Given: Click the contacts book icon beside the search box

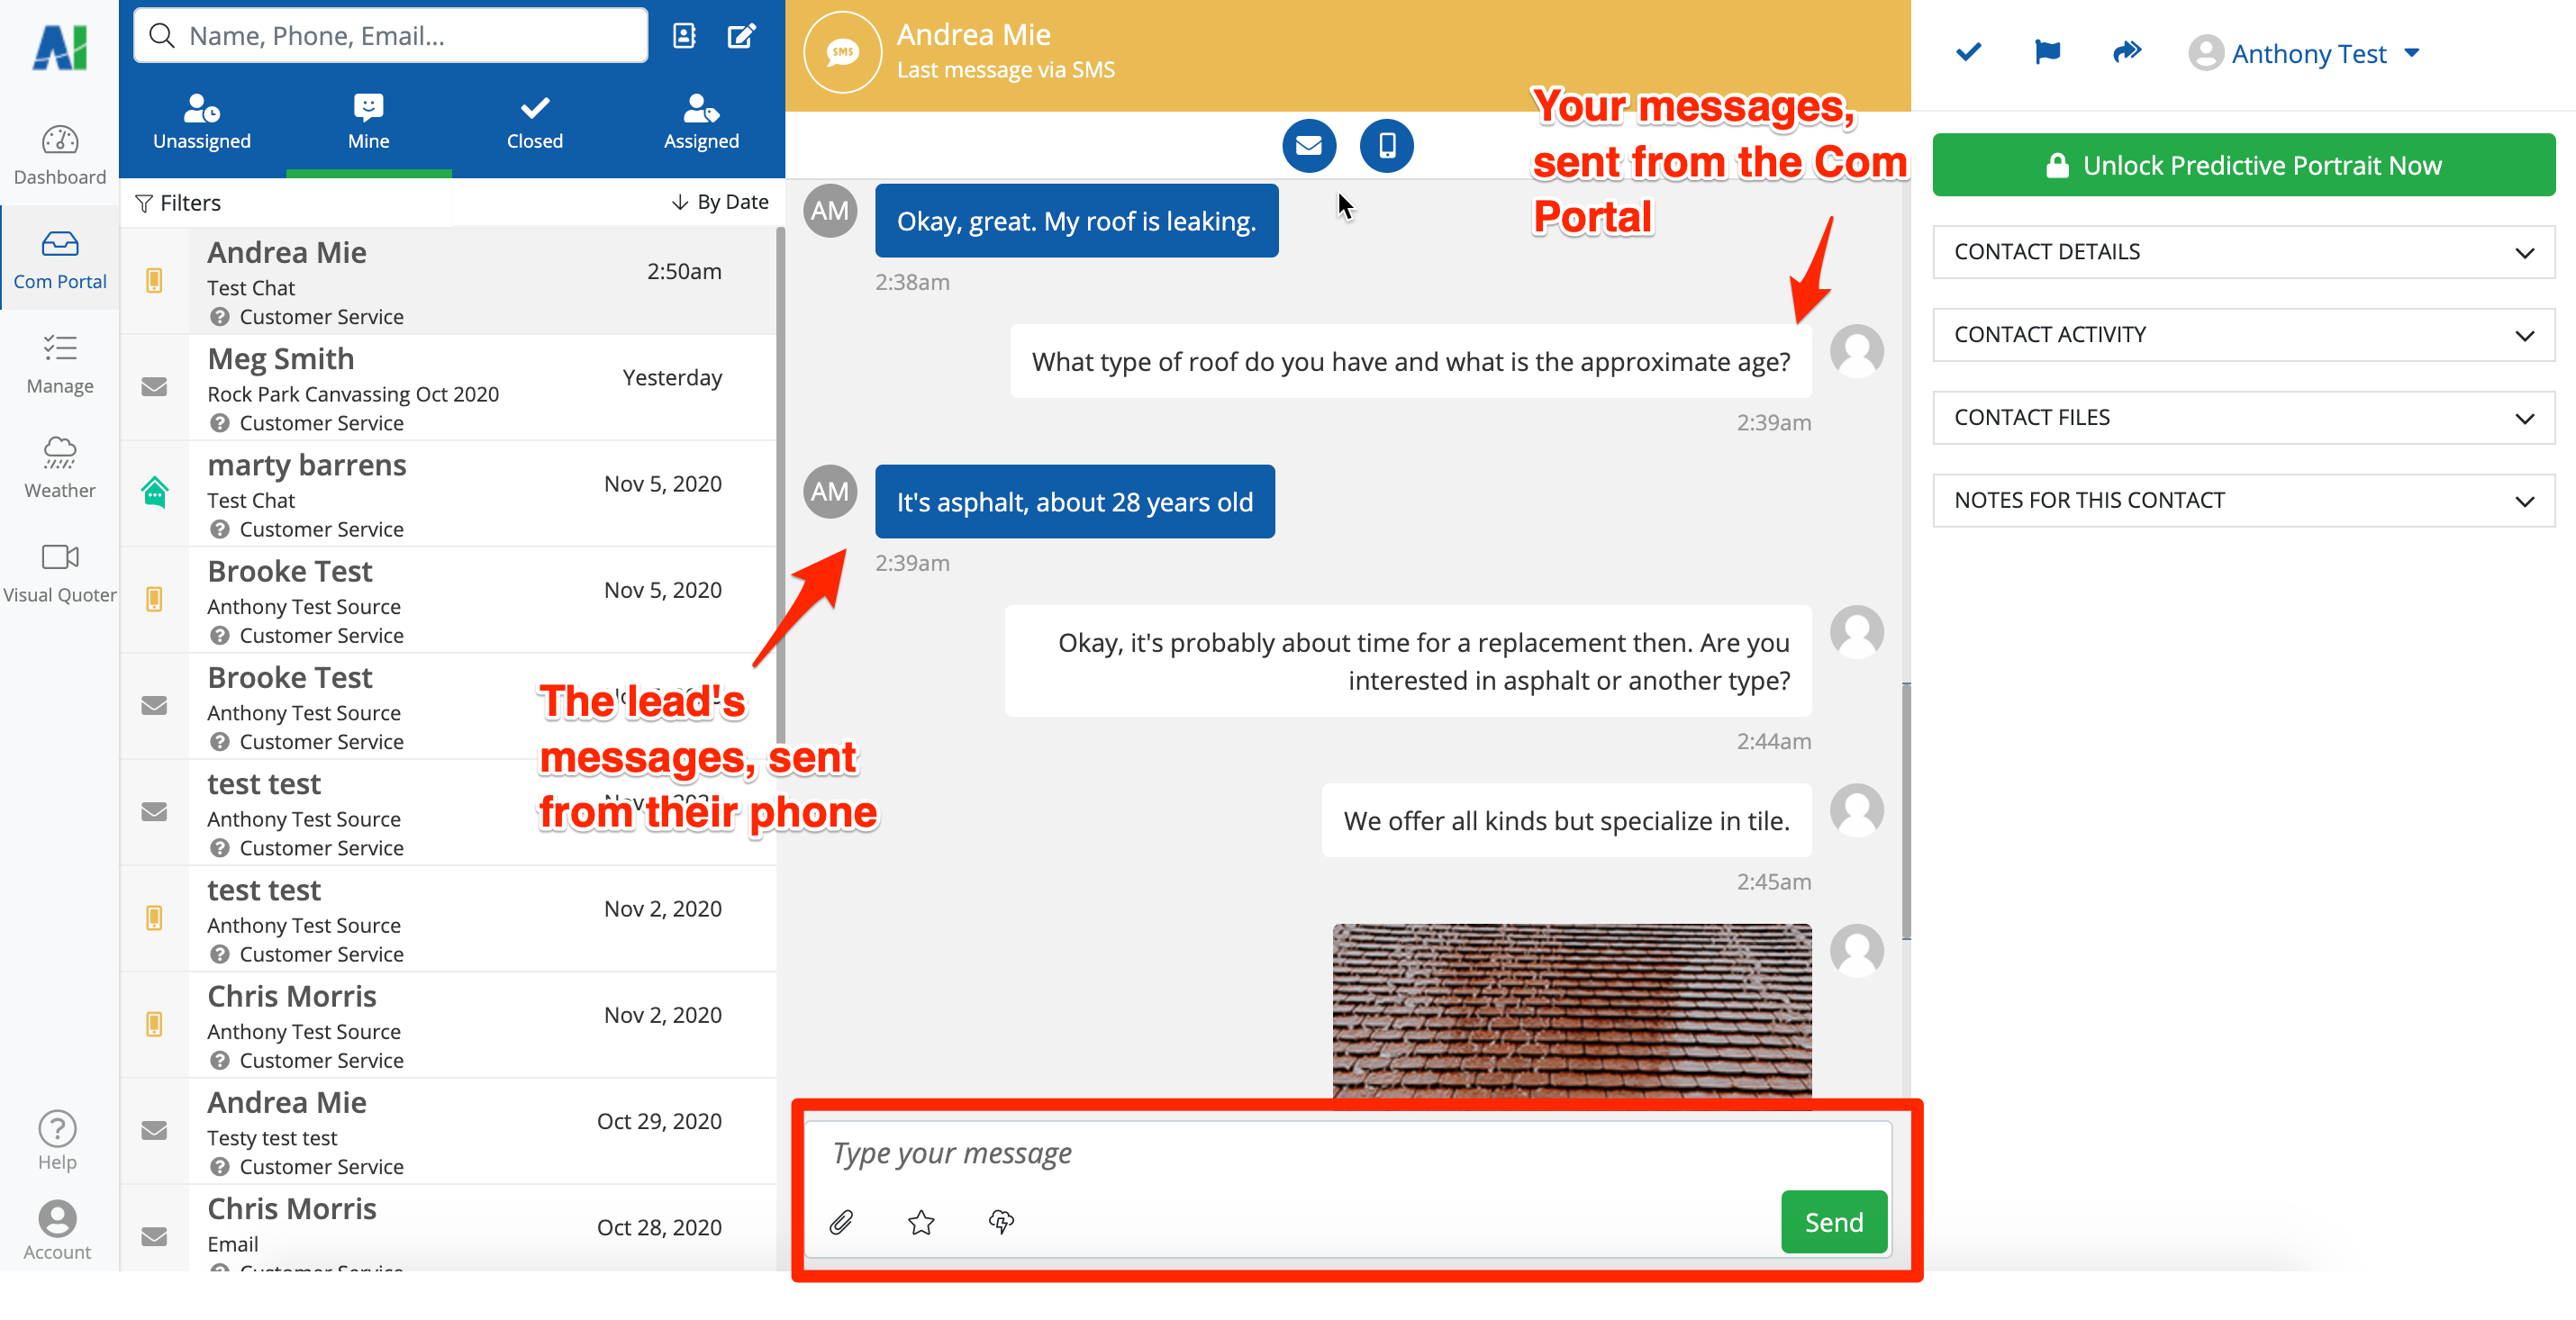Looking at the screenshot, I should [684, 36].
